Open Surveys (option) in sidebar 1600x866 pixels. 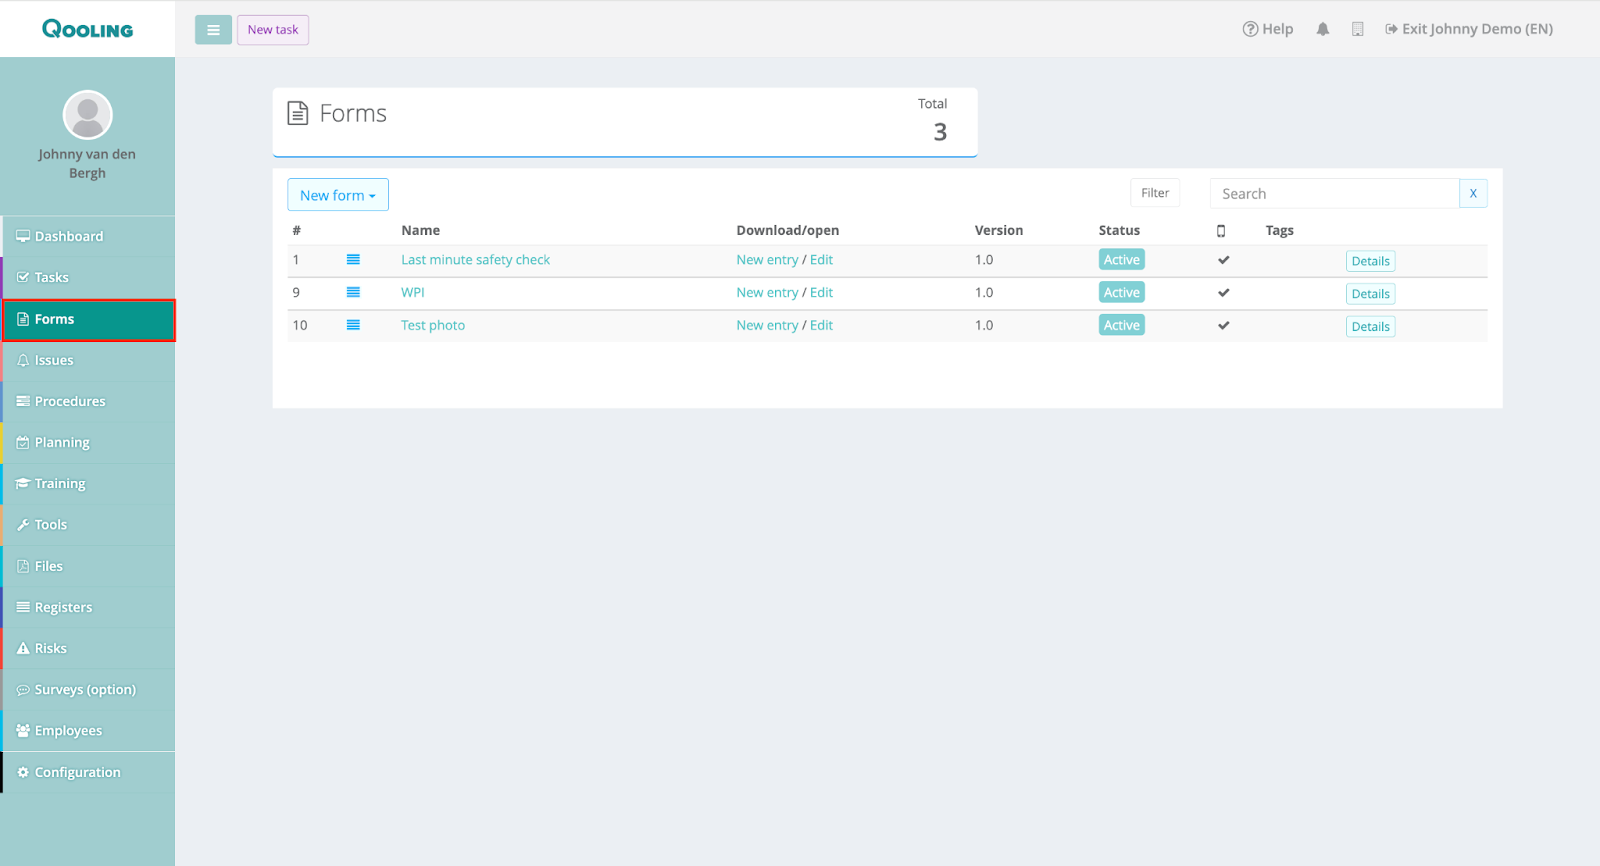88,689
